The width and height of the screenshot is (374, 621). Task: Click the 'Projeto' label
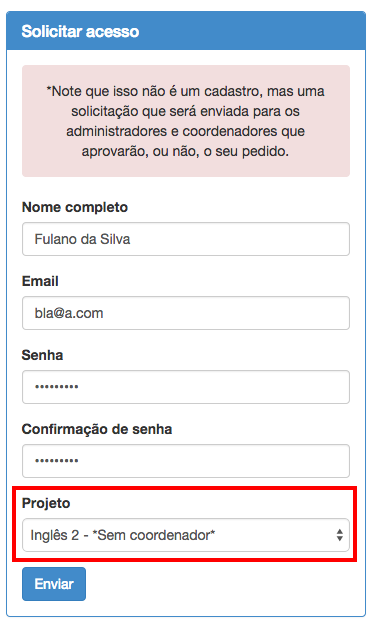[x=46, y=503]
